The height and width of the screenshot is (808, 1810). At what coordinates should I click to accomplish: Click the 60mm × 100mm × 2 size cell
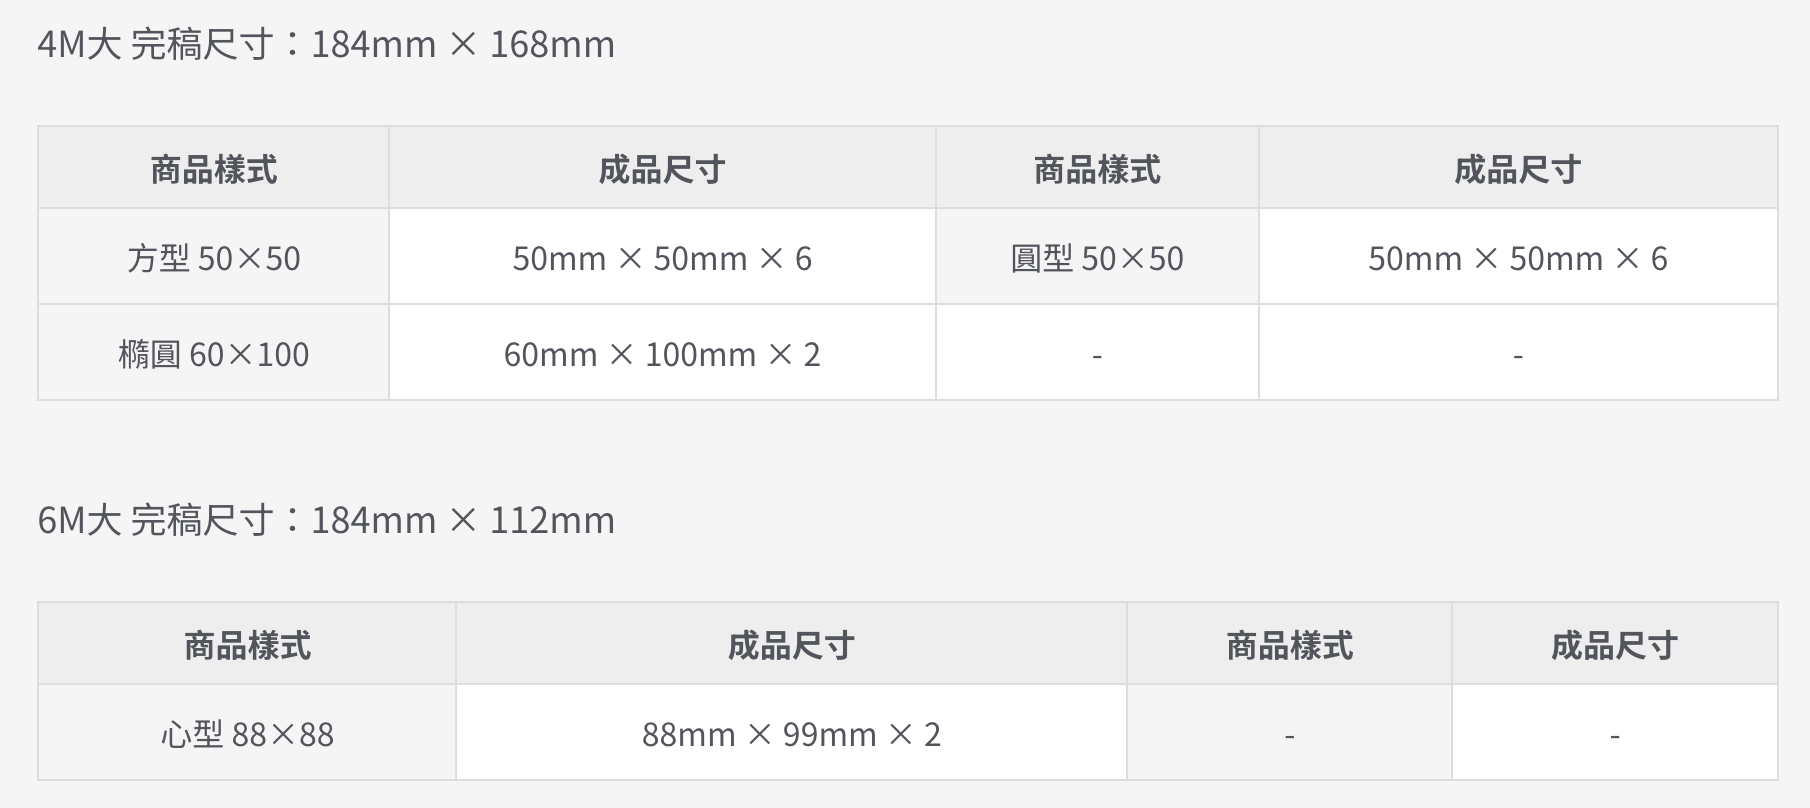(662, 355)
